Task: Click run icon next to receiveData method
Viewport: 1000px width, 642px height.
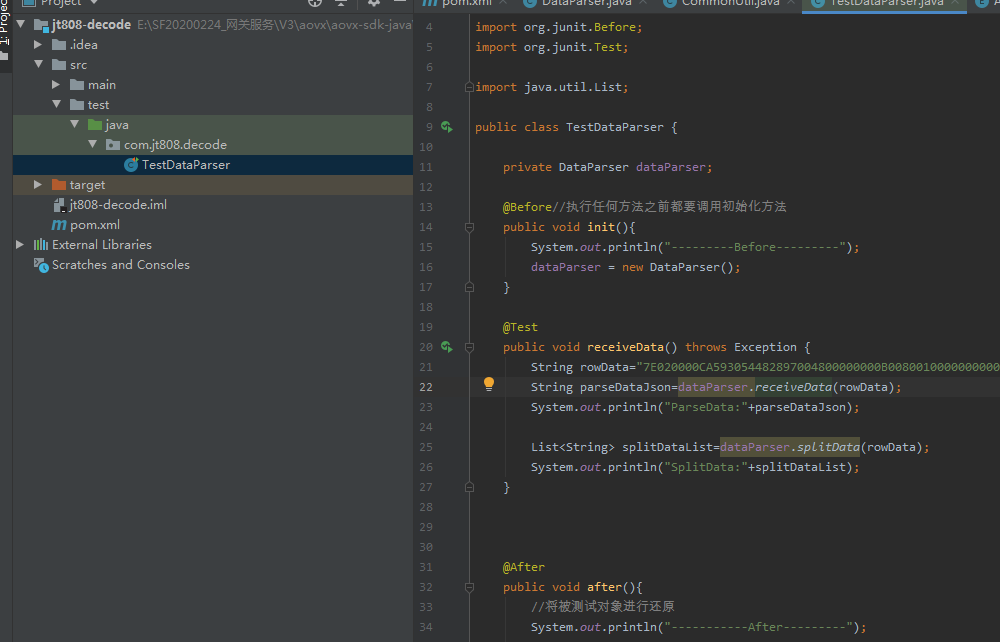Action: pyautogui.click(x=447, y=347)
